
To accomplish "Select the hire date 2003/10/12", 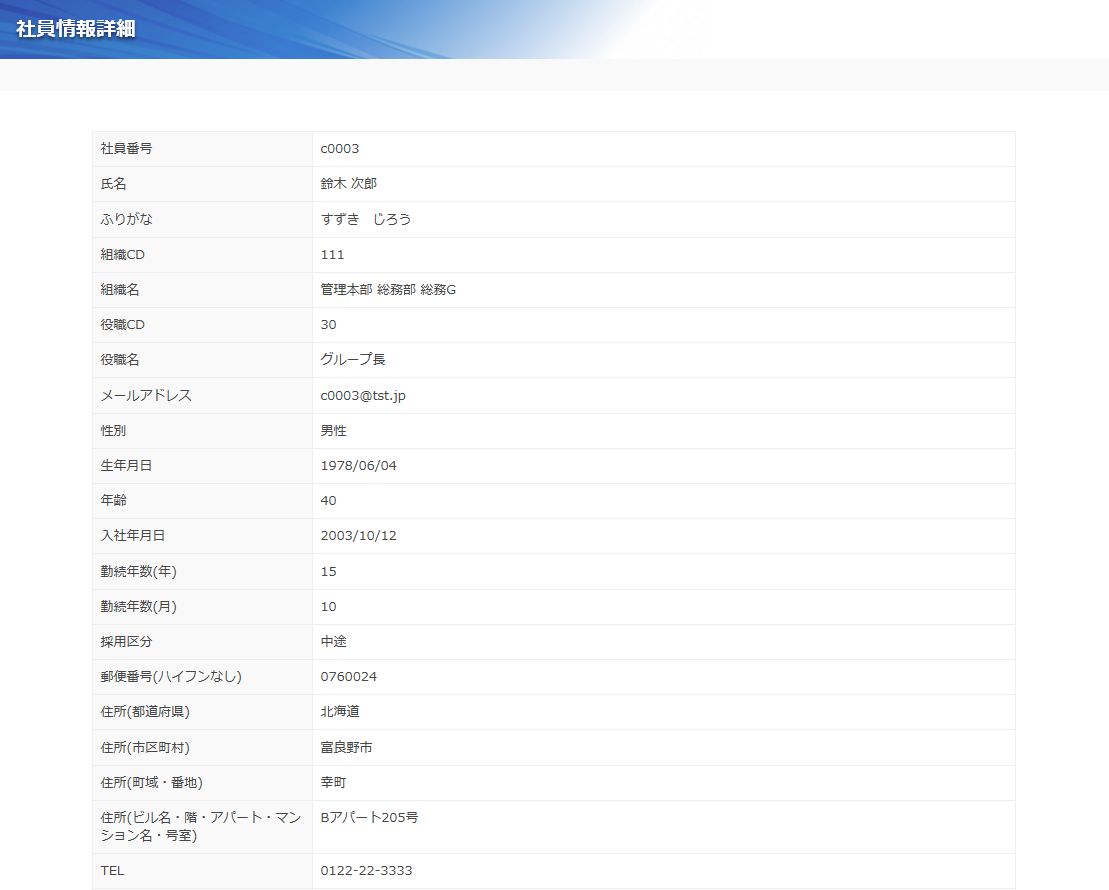I will [358, 536].
